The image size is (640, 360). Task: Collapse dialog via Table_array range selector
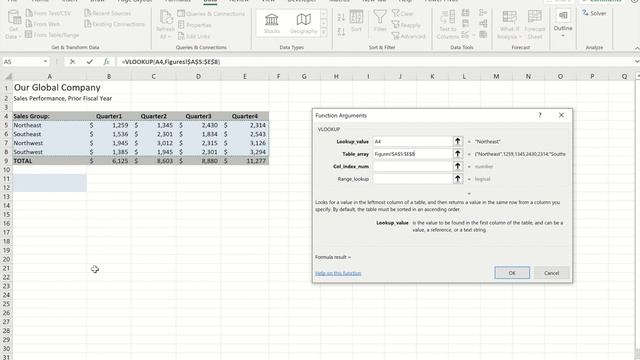click(x=458, y=154)
